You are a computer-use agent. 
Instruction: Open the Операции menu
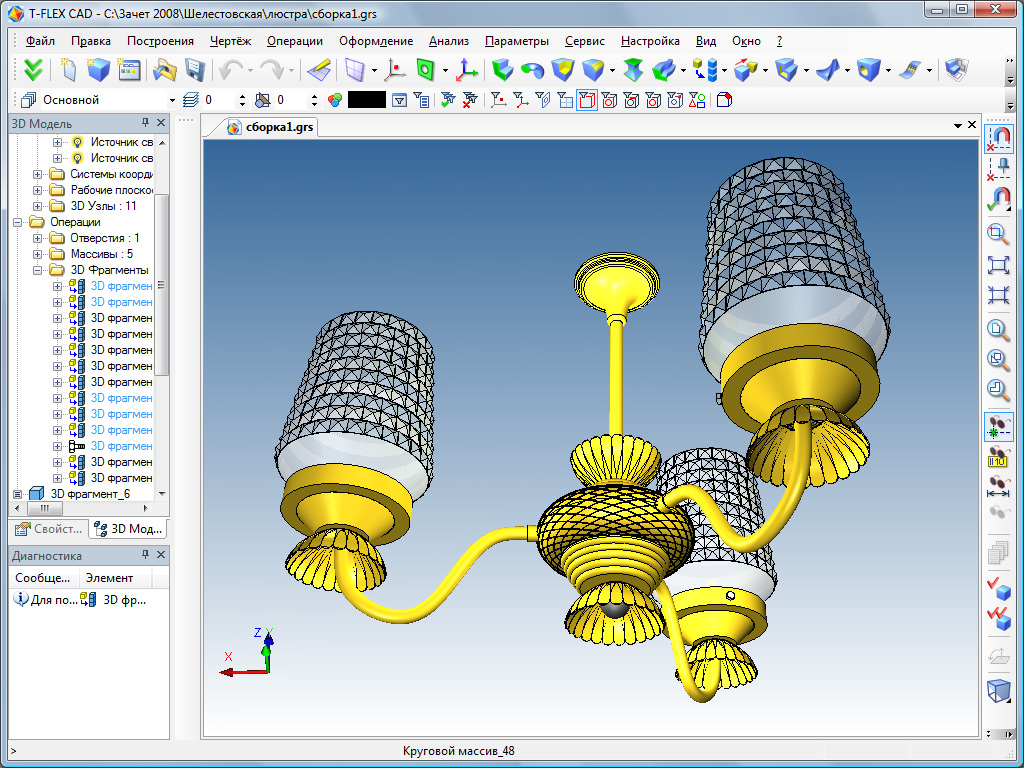point(295,41)
